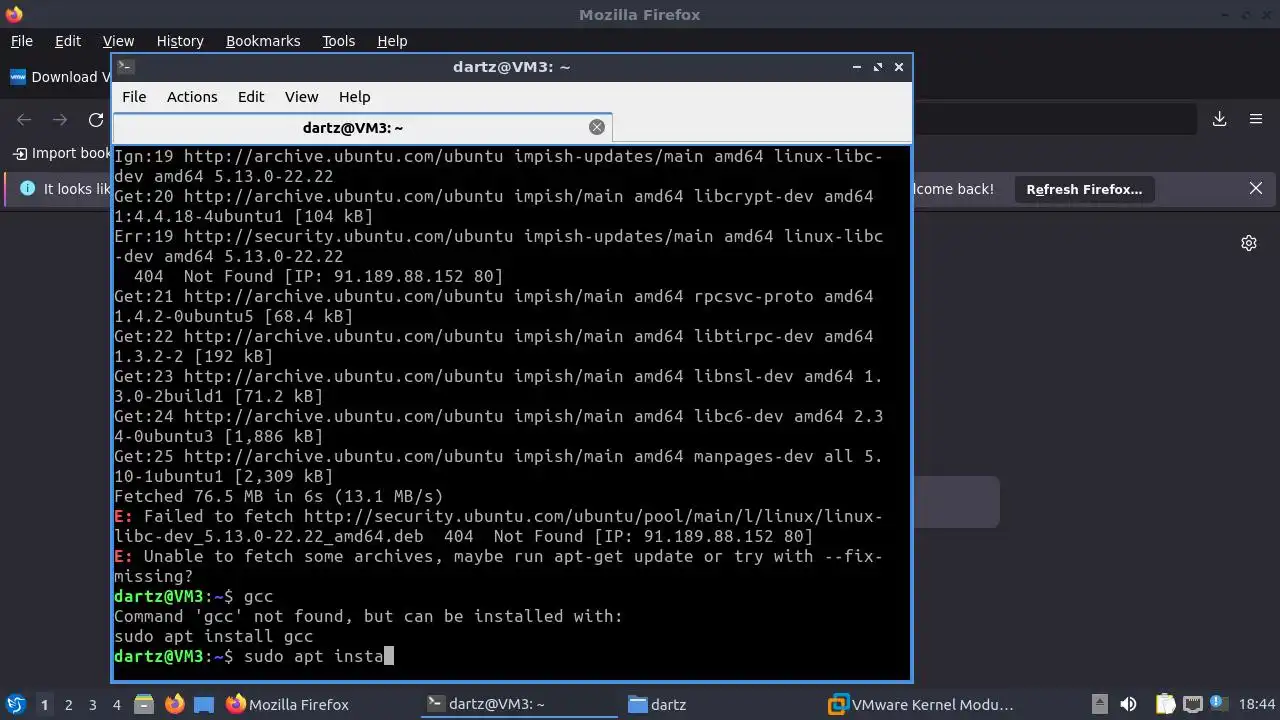
Task: Open the network connection tray icon
Action: coord(1192,704)
